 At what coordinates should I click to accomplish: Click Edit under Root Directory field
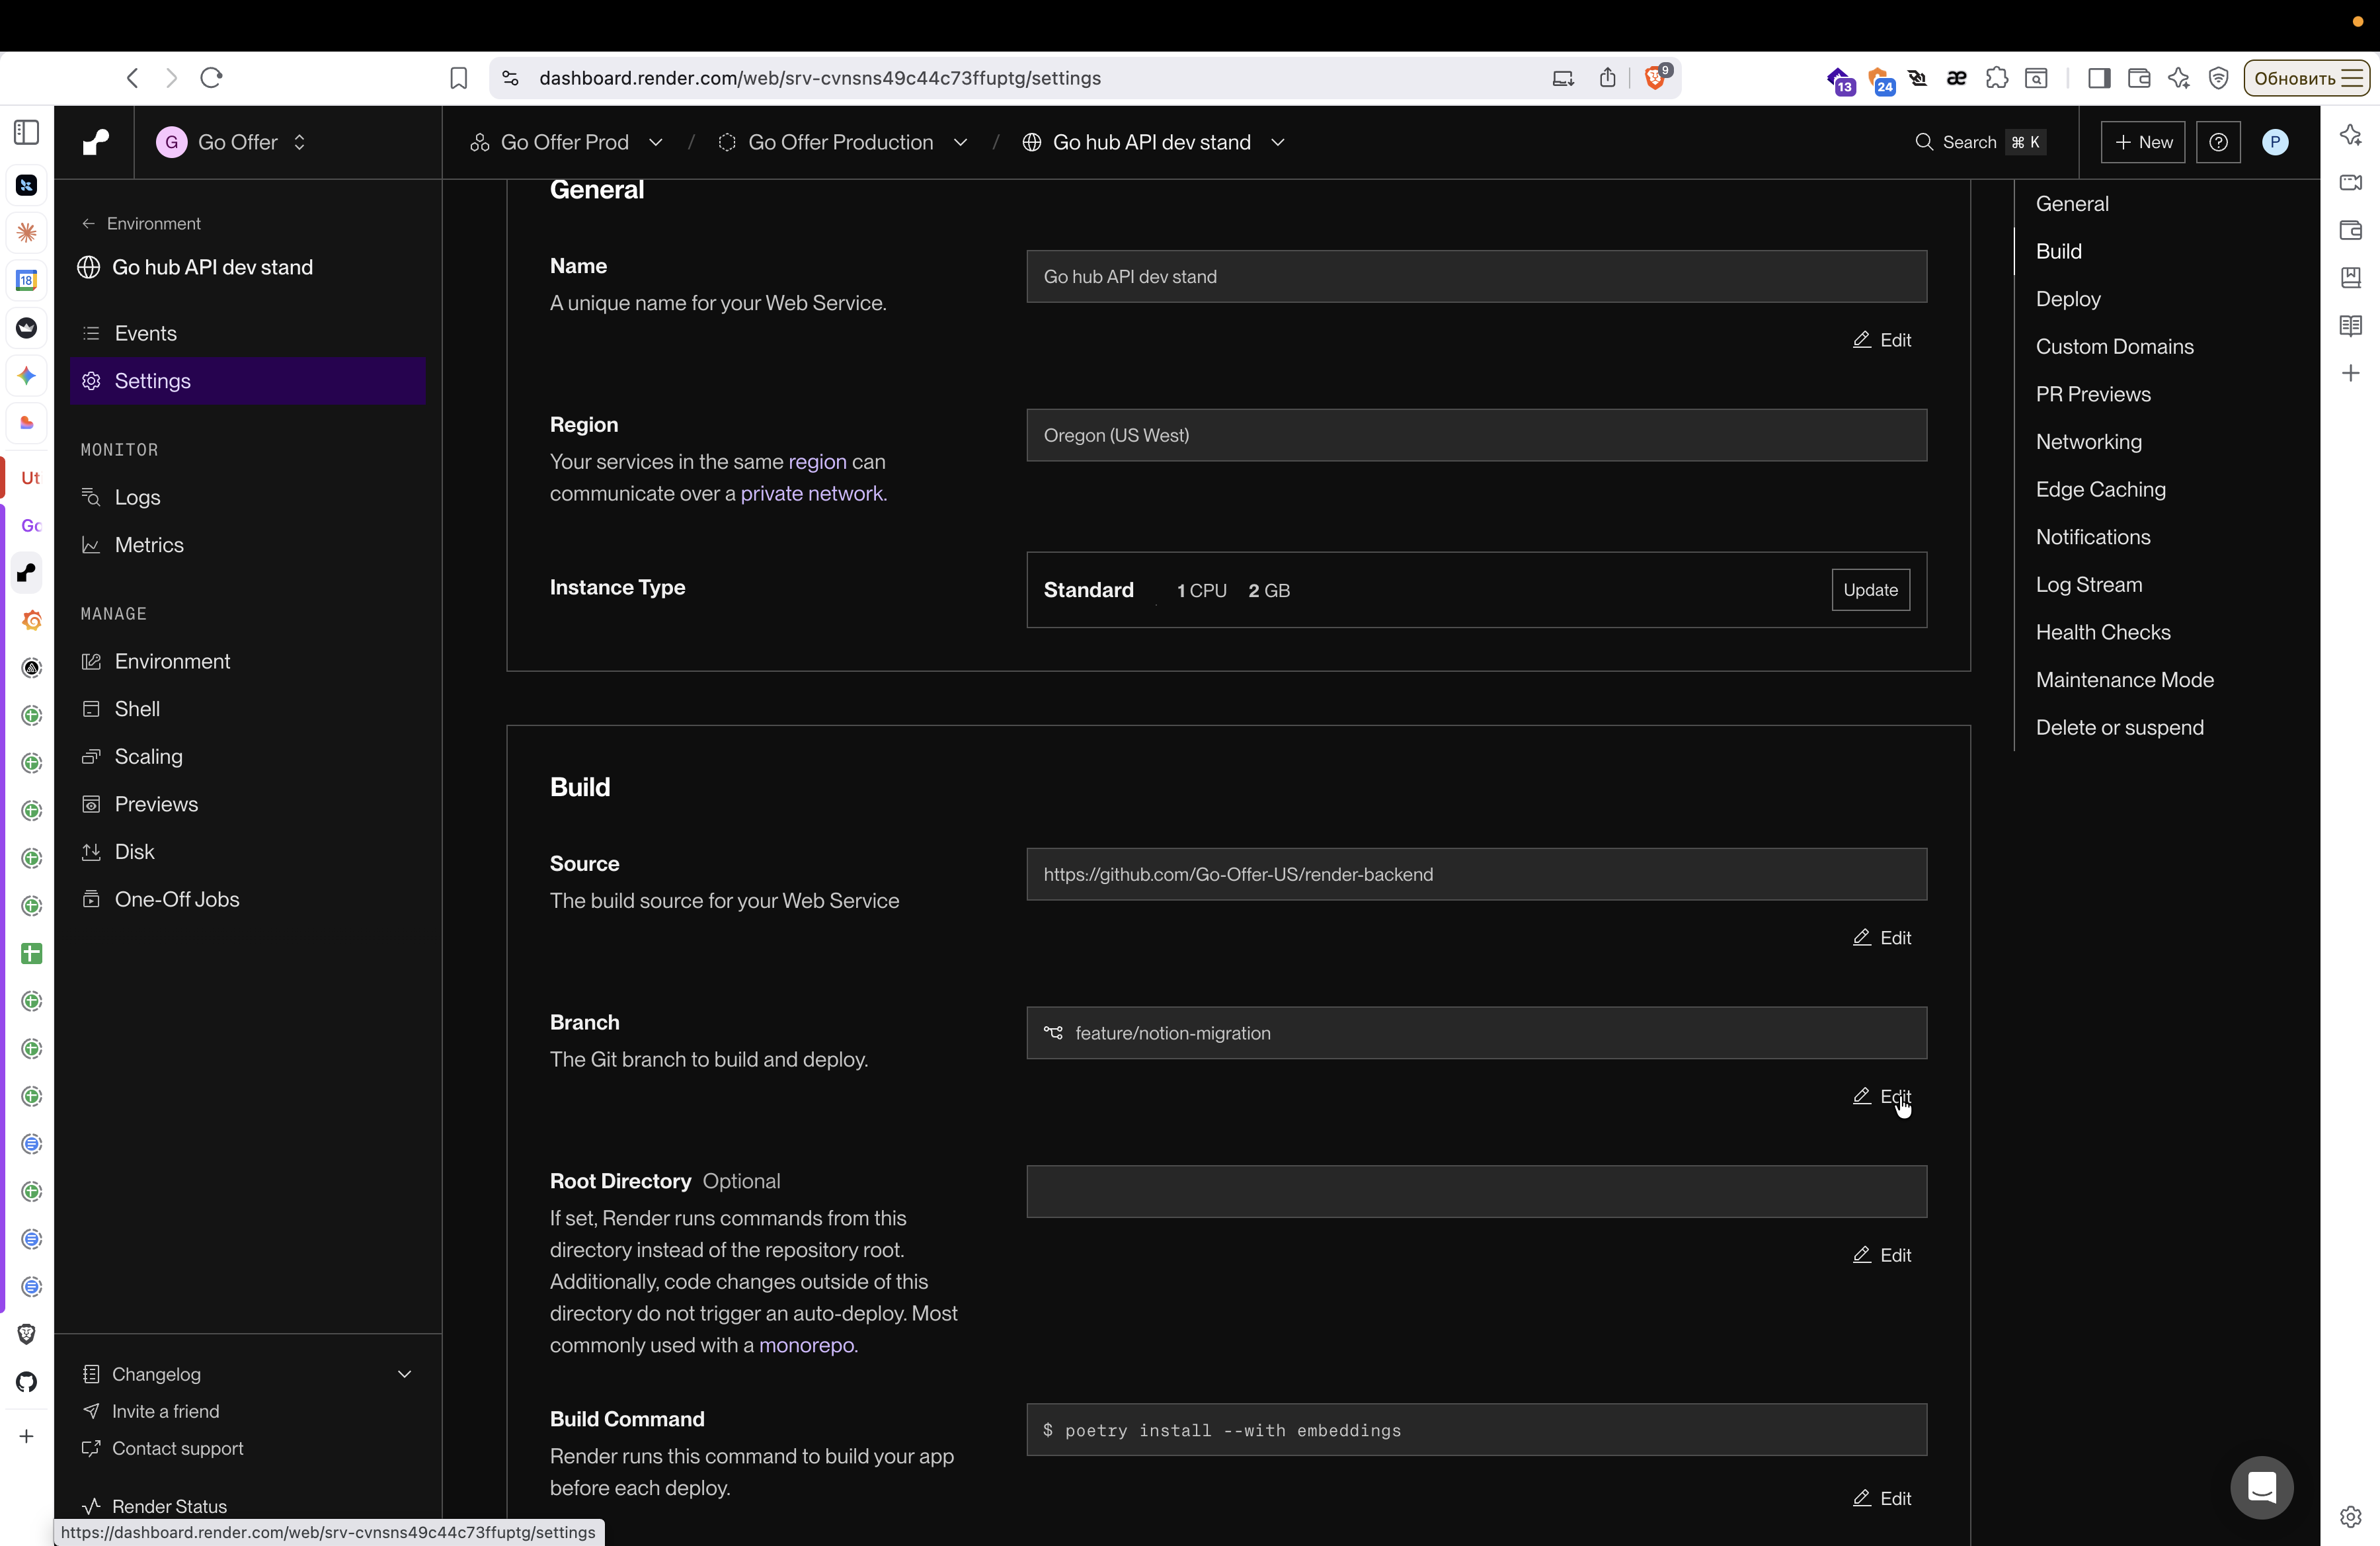coord(1881,1254)
